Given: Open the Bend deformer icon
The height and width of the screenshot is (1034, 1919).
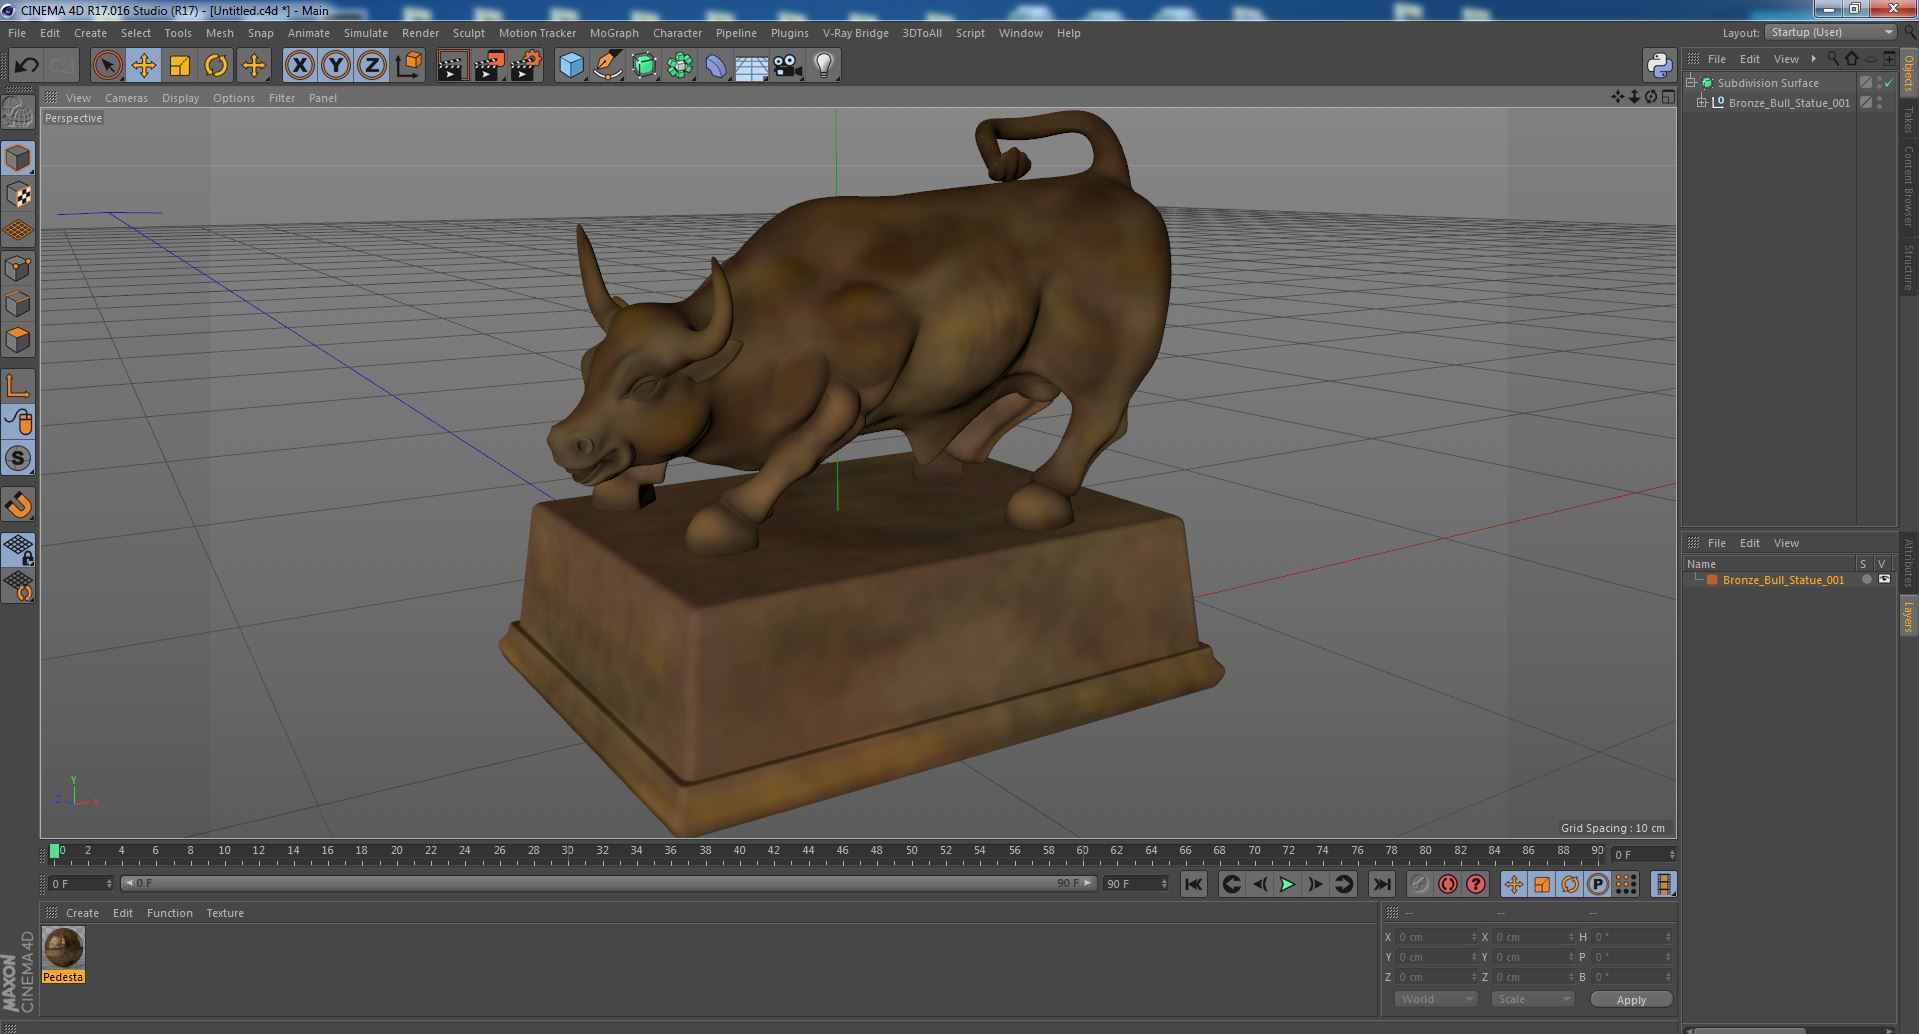Looking at the screenshot, I should point(716,66).
